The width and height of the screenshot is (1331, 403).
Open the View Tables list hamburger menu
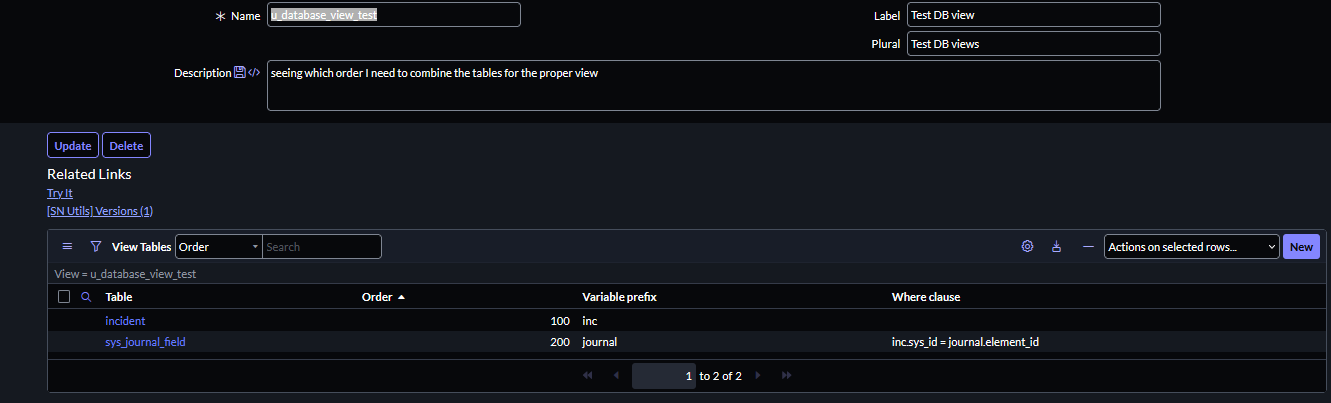click(67, 246)
